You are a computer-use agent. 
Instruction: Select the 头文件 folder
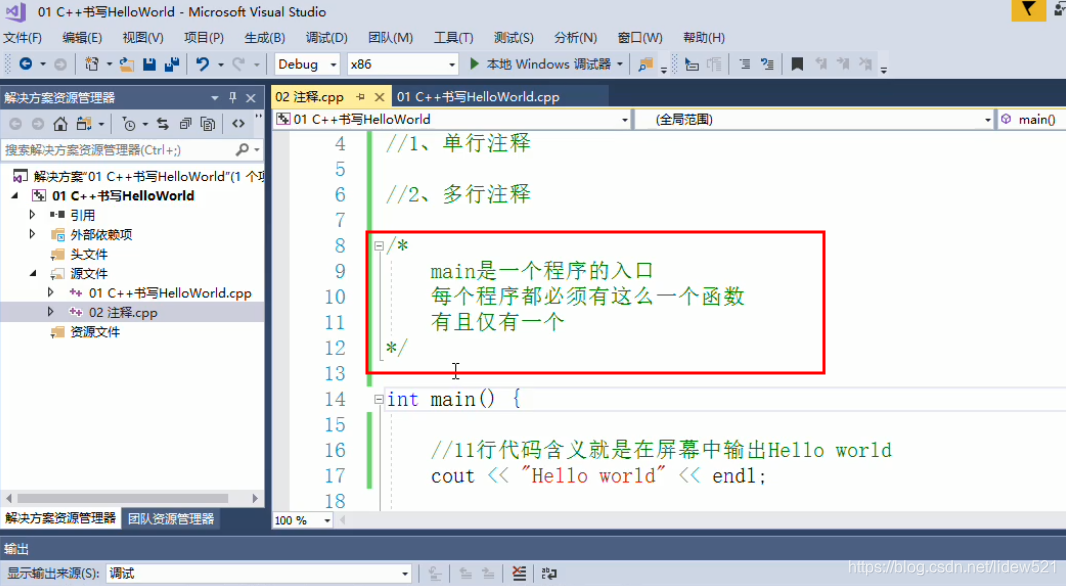(88, 254)
